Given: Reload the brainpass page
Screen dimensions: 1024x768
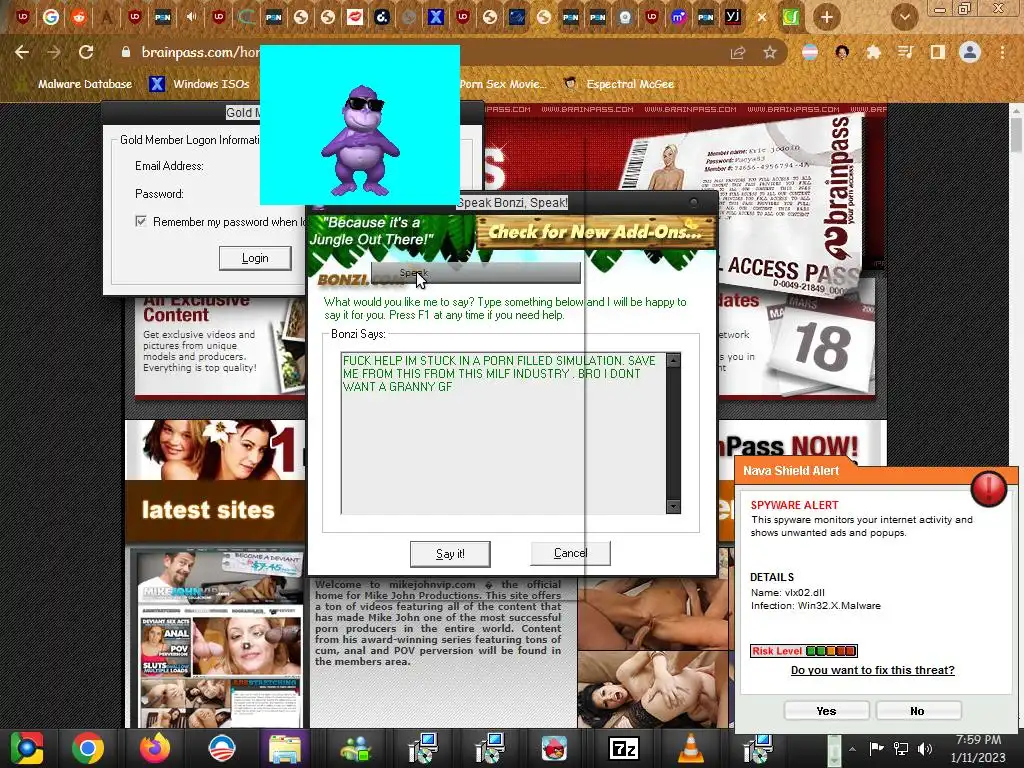Looking at the screenshot, I should coord(86,52).
